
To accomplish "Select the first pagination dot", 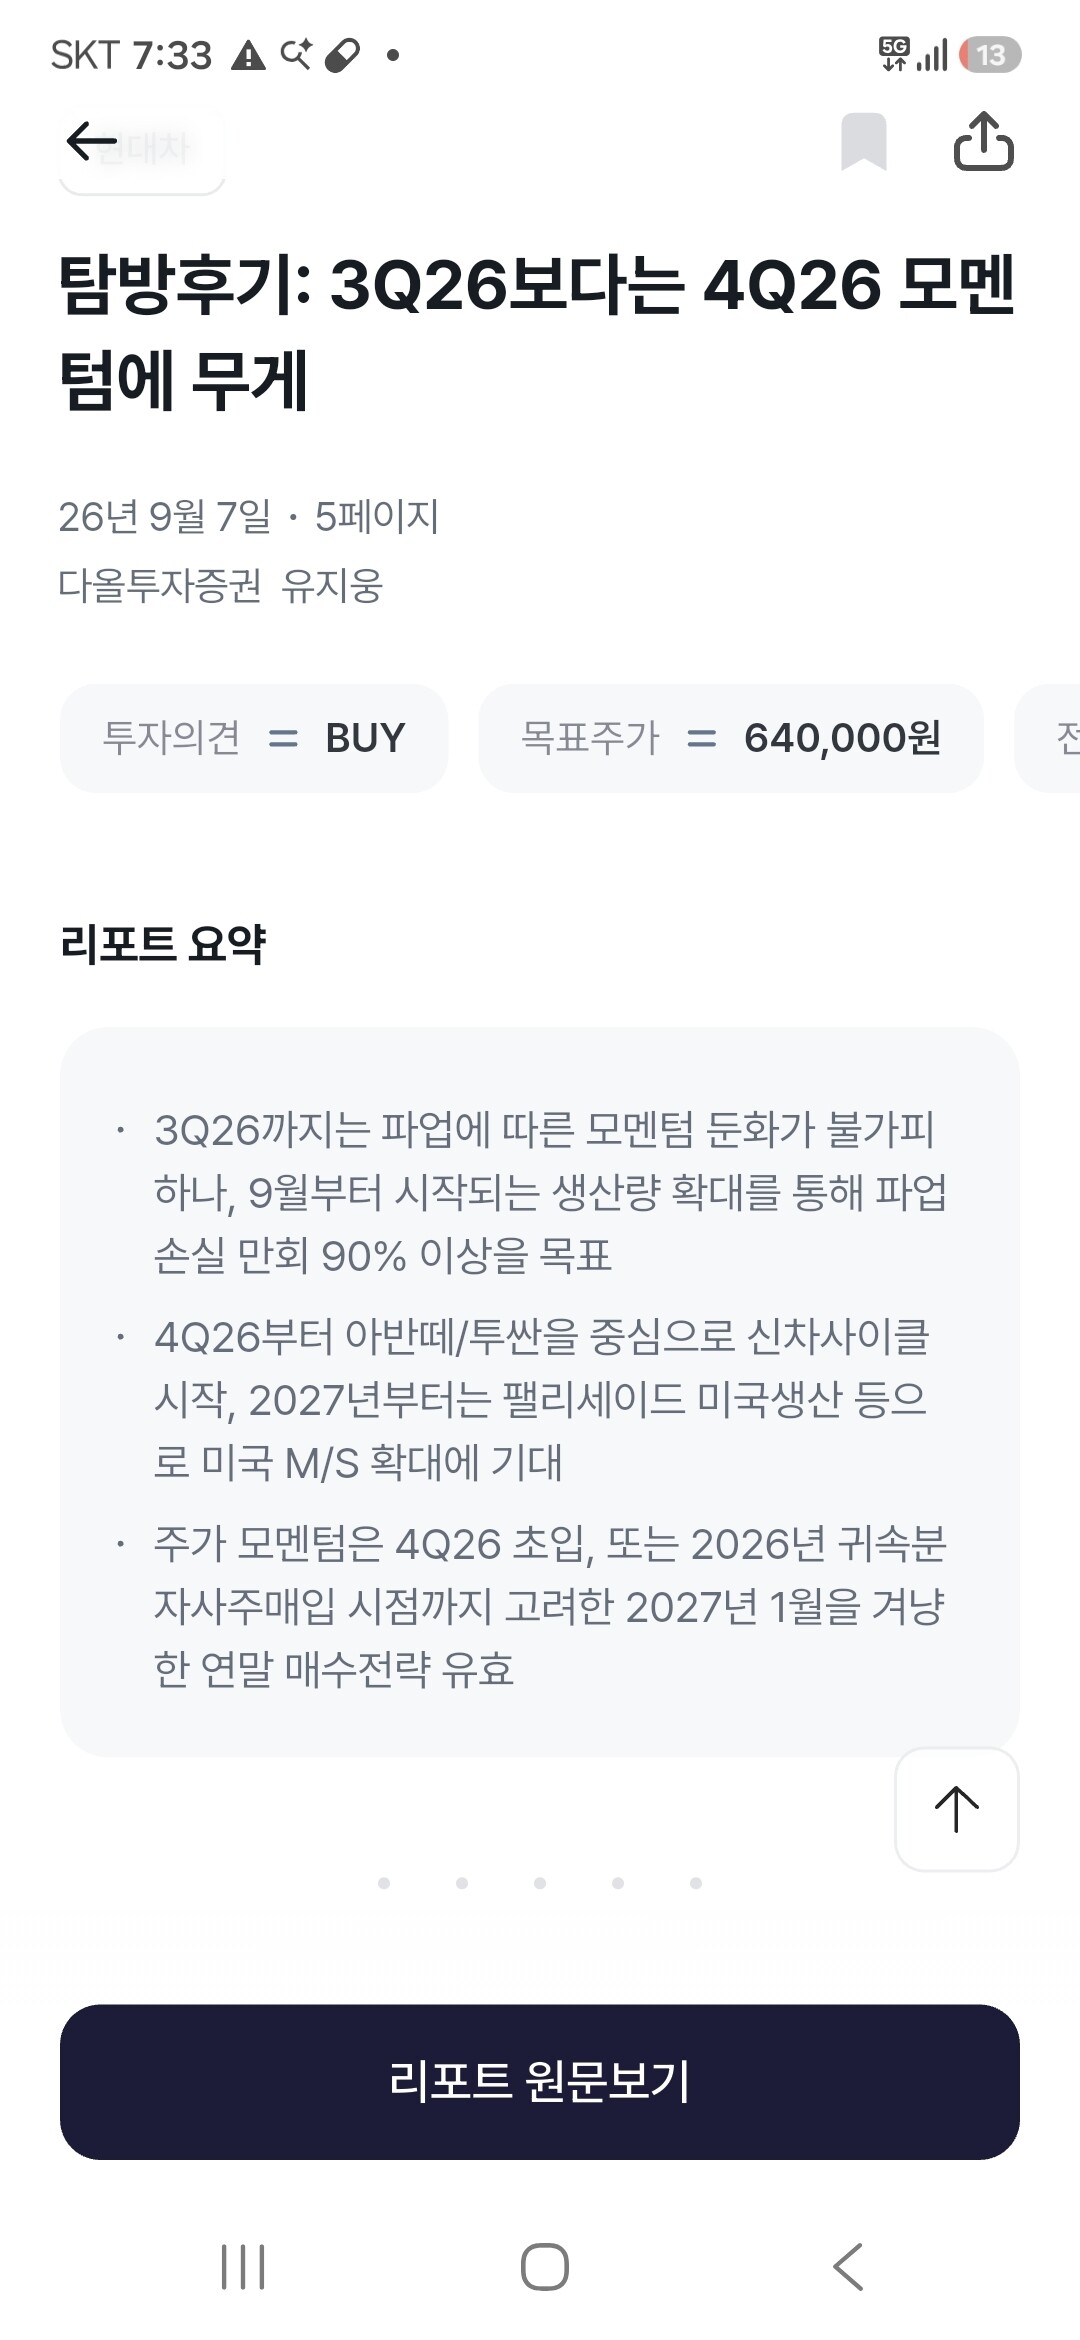I will point(384,1883).
